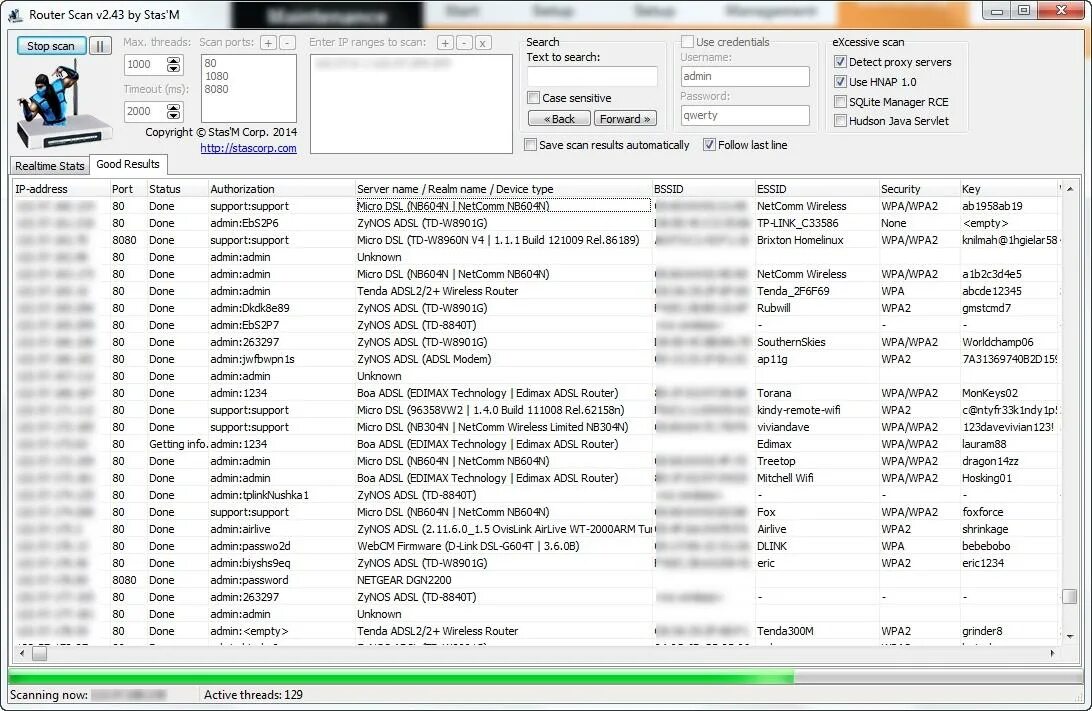Open the http://stascorp.com link
Viewport: 1092px width, 711px height.
pos(249,148)
